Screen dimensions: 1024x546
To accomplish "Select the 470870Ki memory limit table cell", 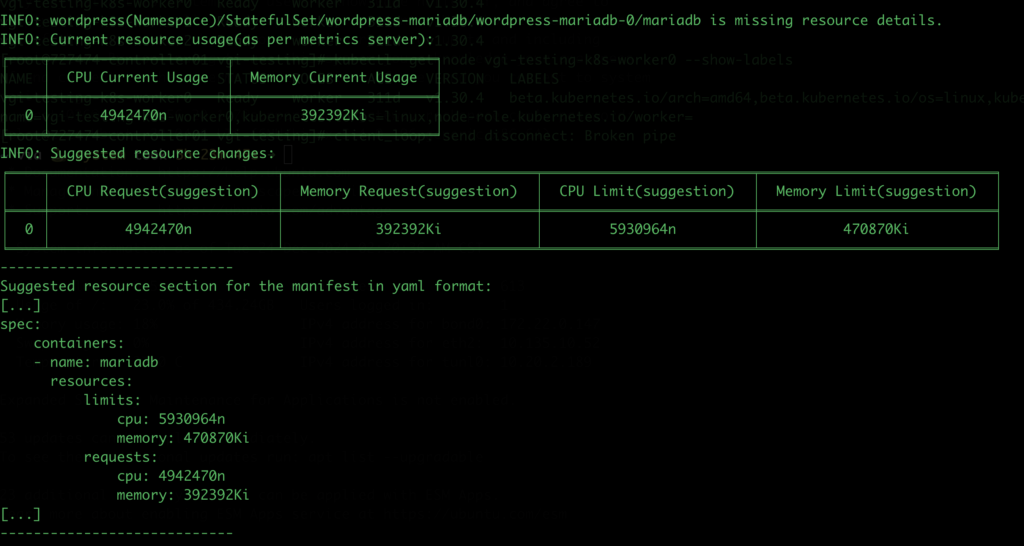I will coord(876,229).
